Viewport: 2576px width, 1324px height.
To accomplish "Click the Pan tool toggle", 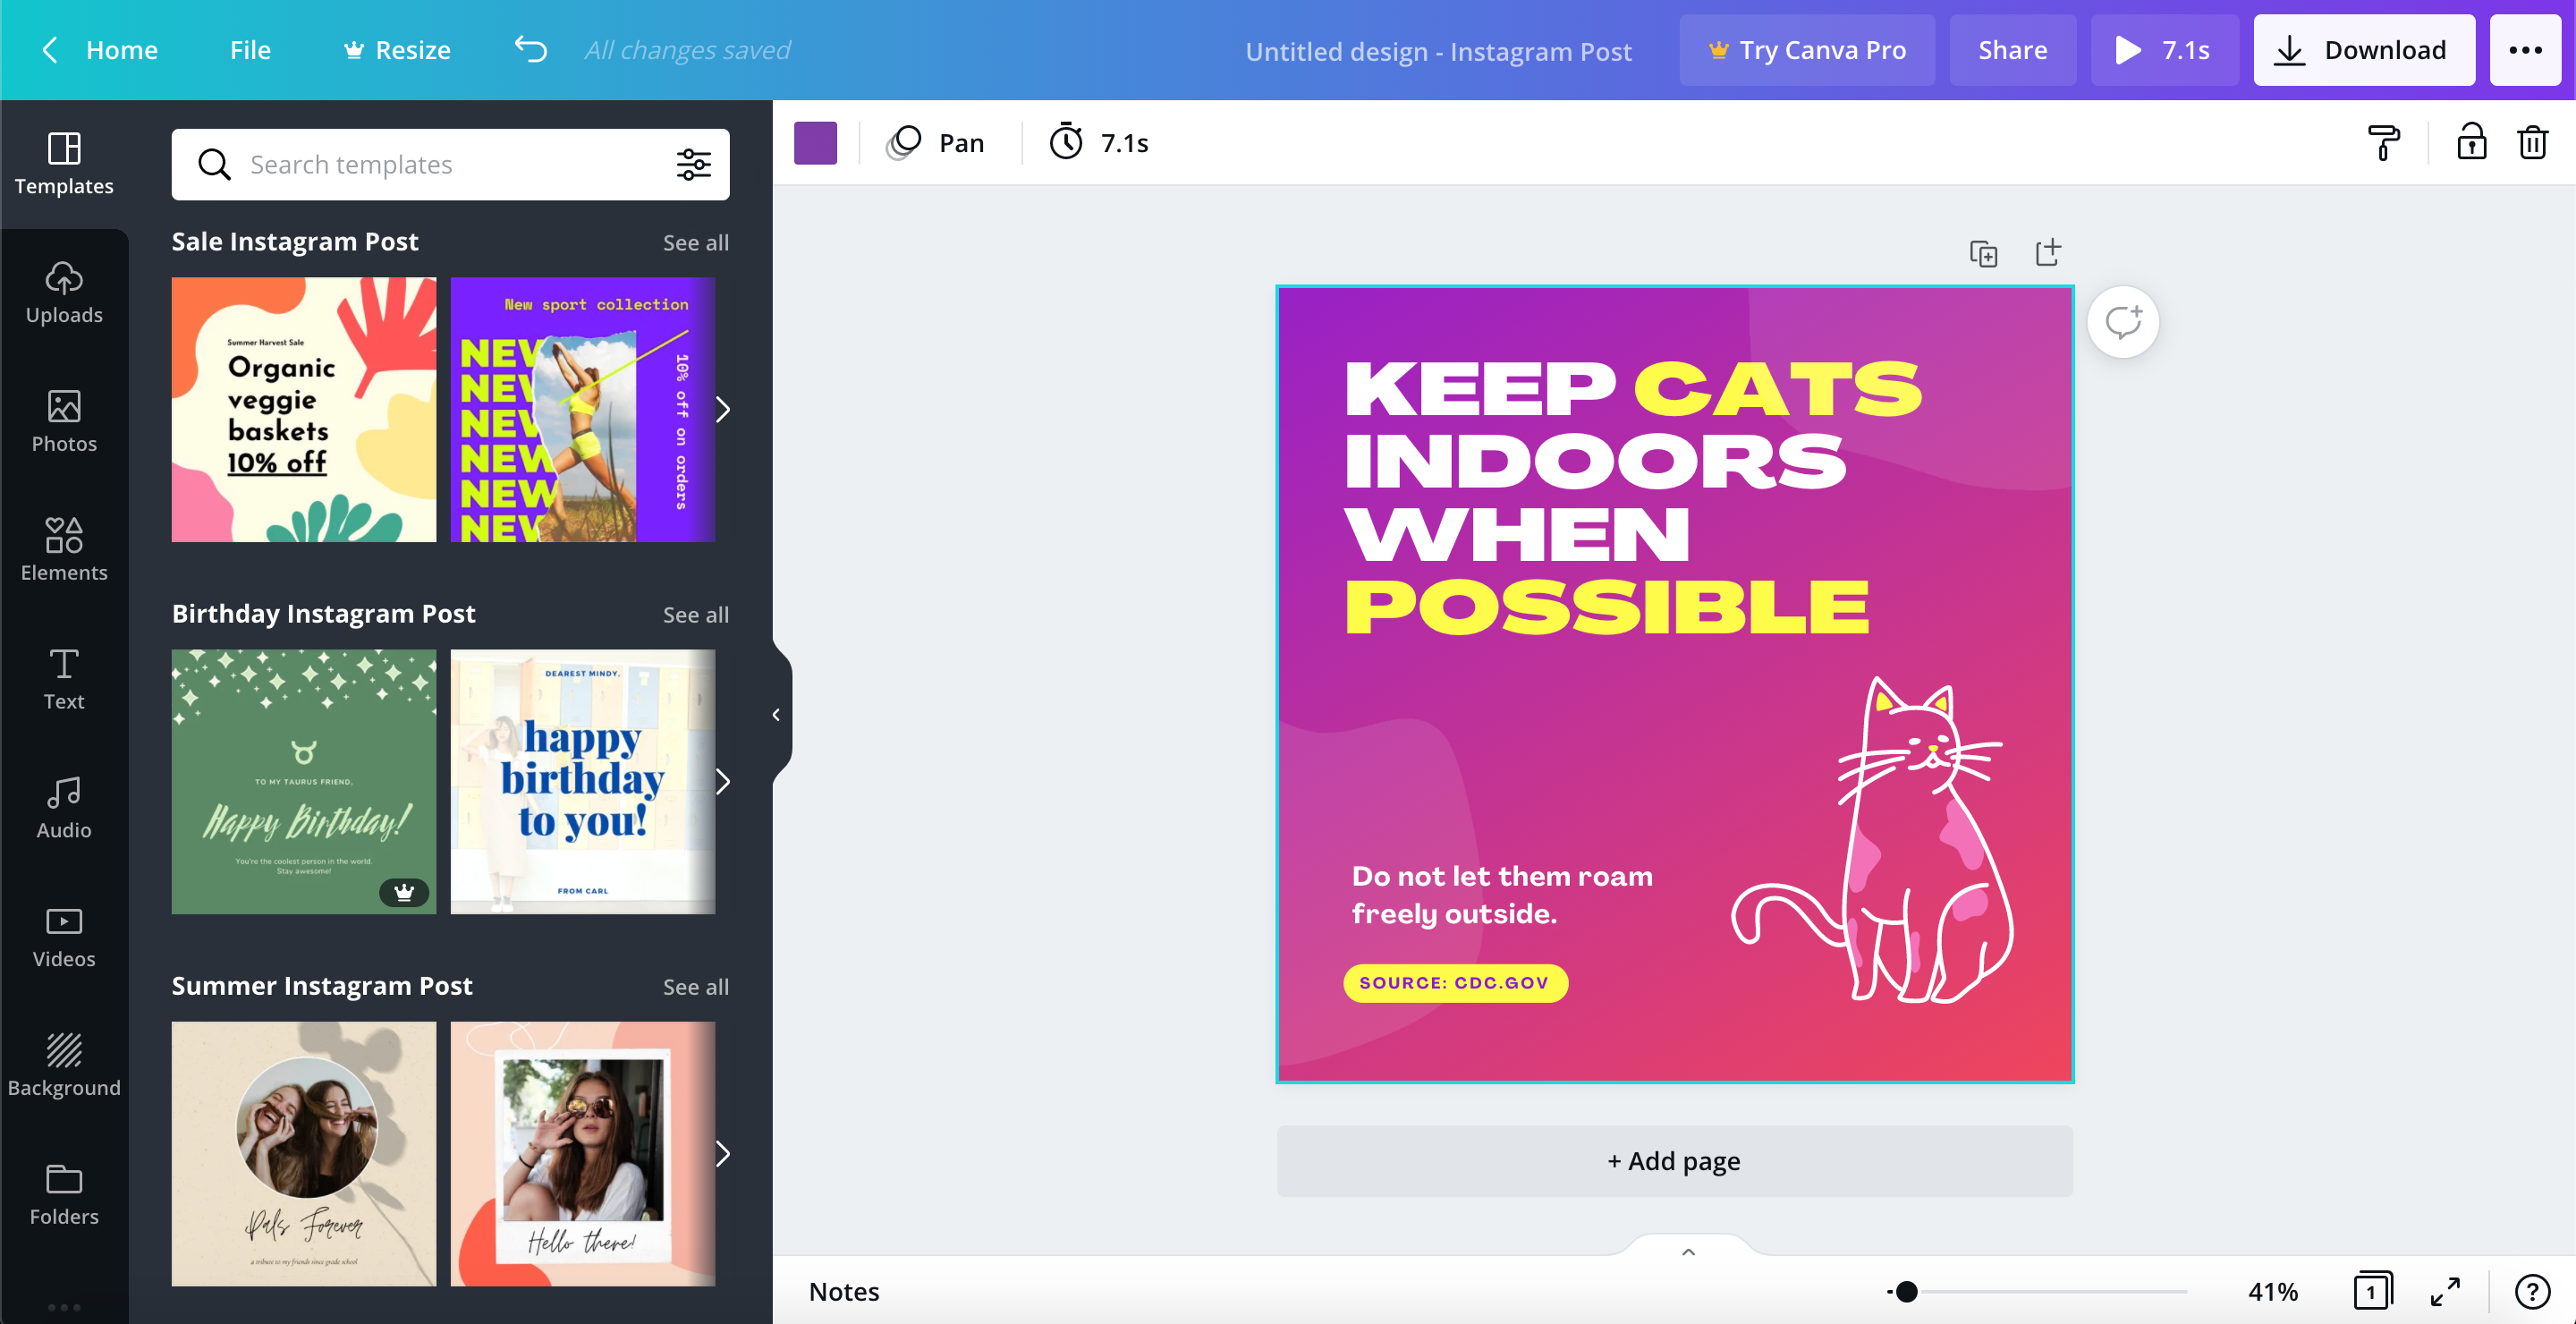I will click(936, 142).
